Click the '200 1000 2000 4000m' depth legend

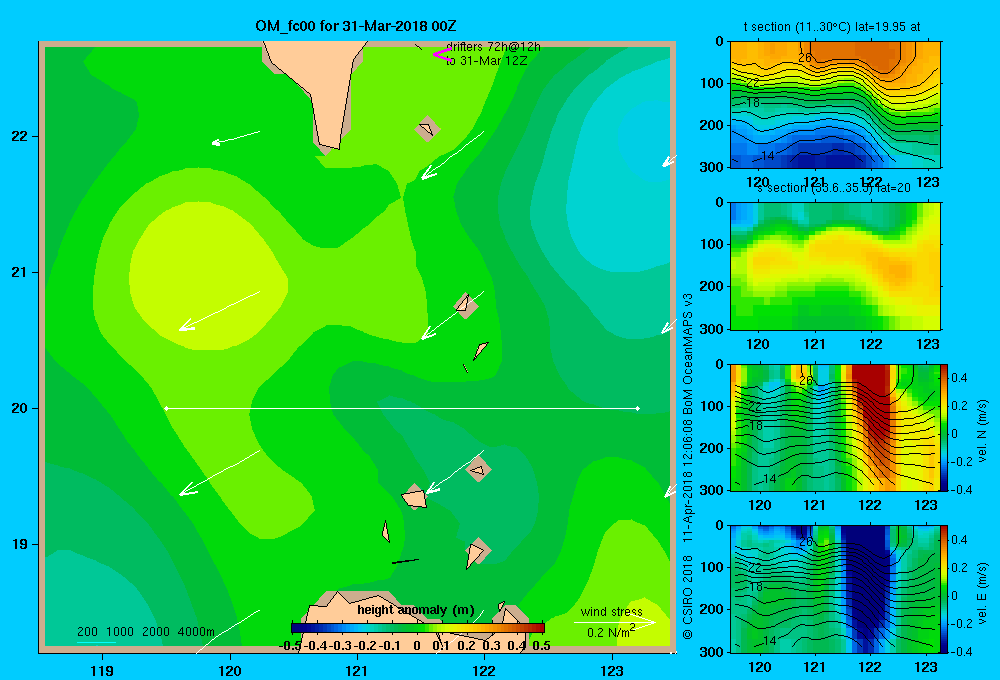[x=145, y=632]
